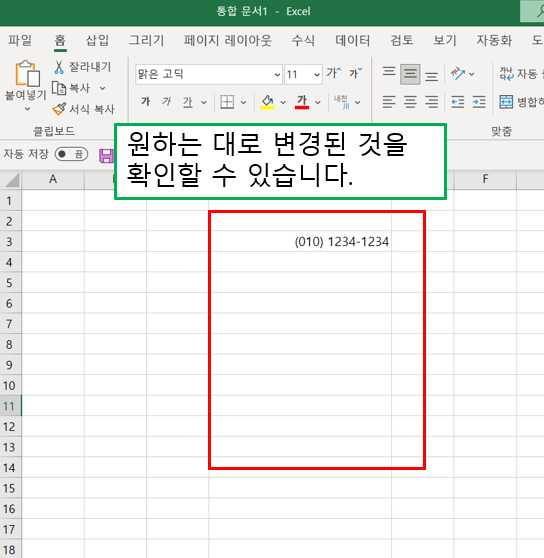Click merge and center (병합) button
This screenshot has height=558, width=544.
[521, 102]
